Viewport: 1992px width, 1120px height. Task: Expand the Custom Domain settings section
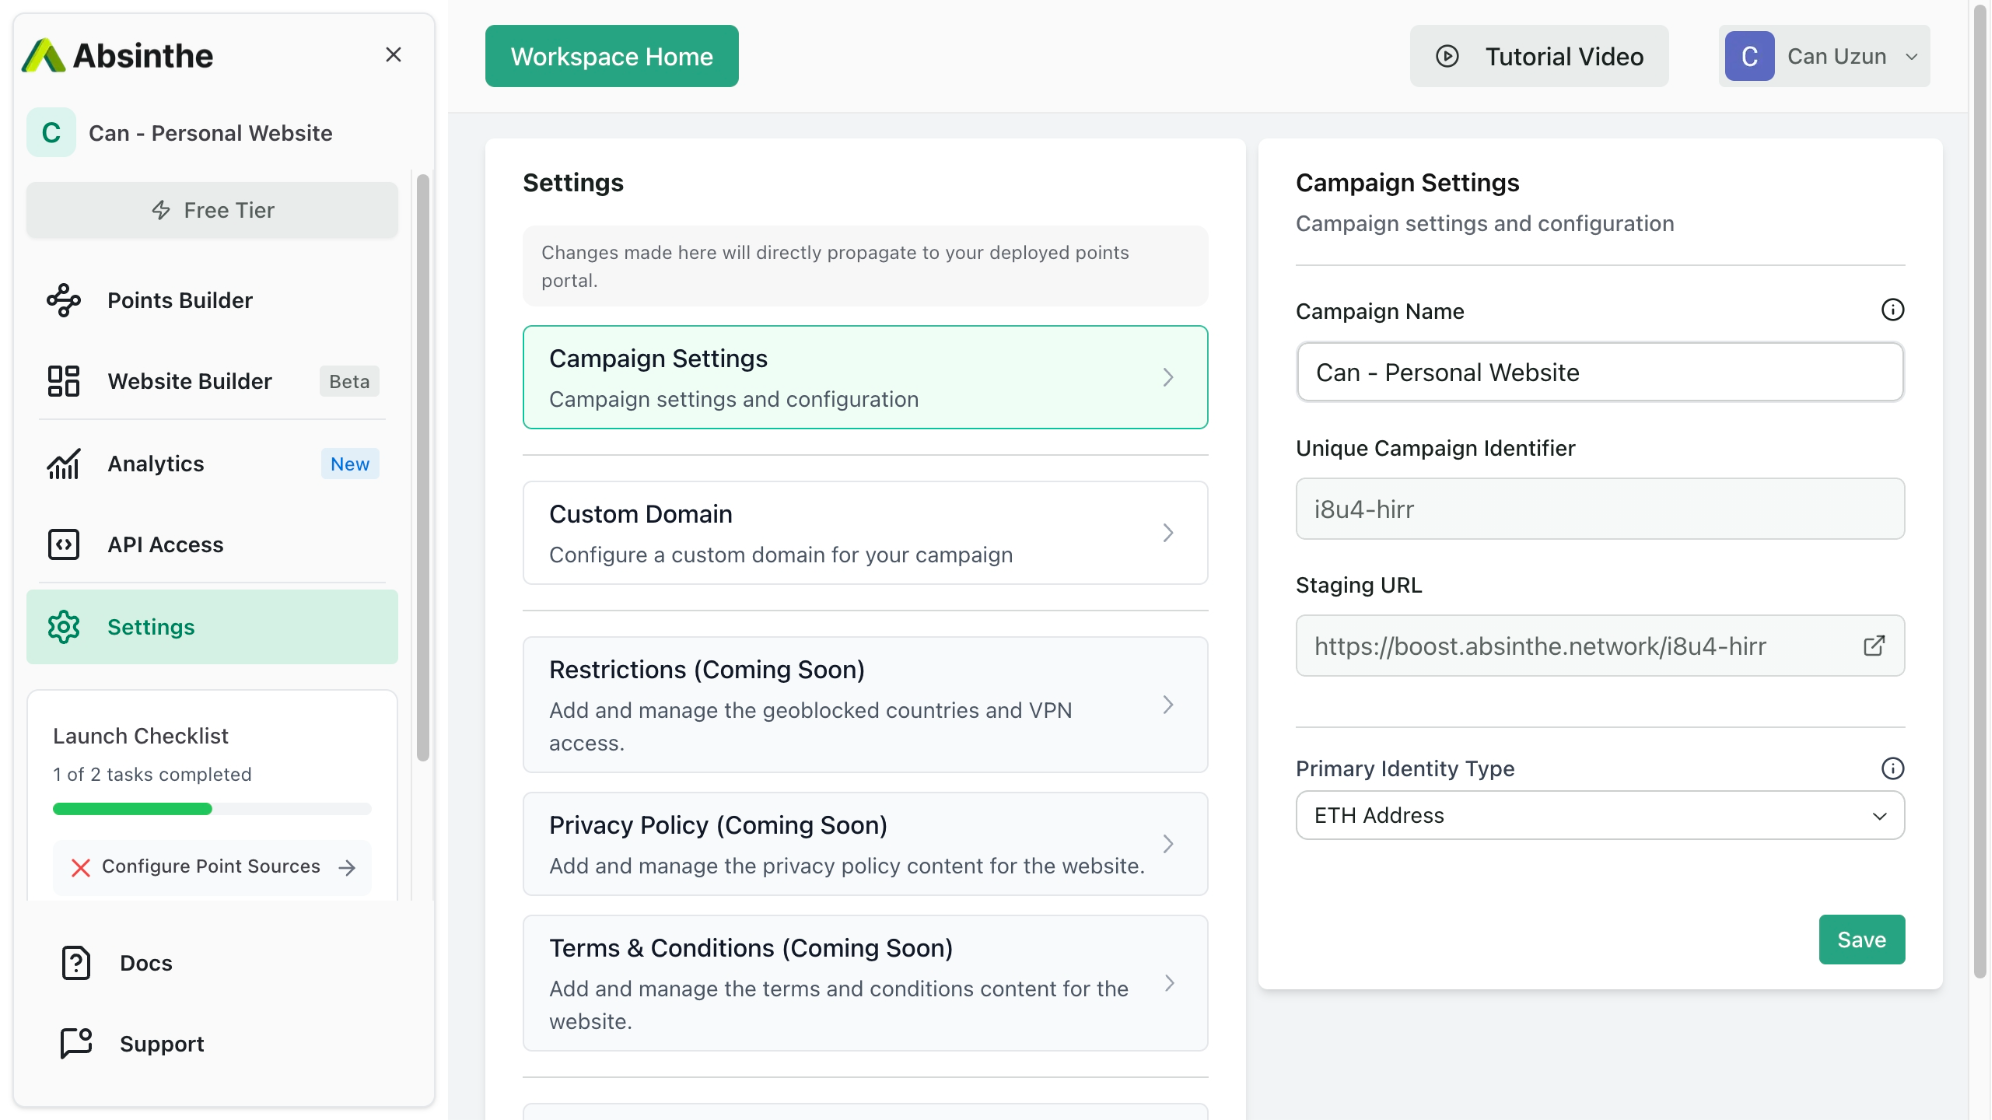click(x=865, y=533)
